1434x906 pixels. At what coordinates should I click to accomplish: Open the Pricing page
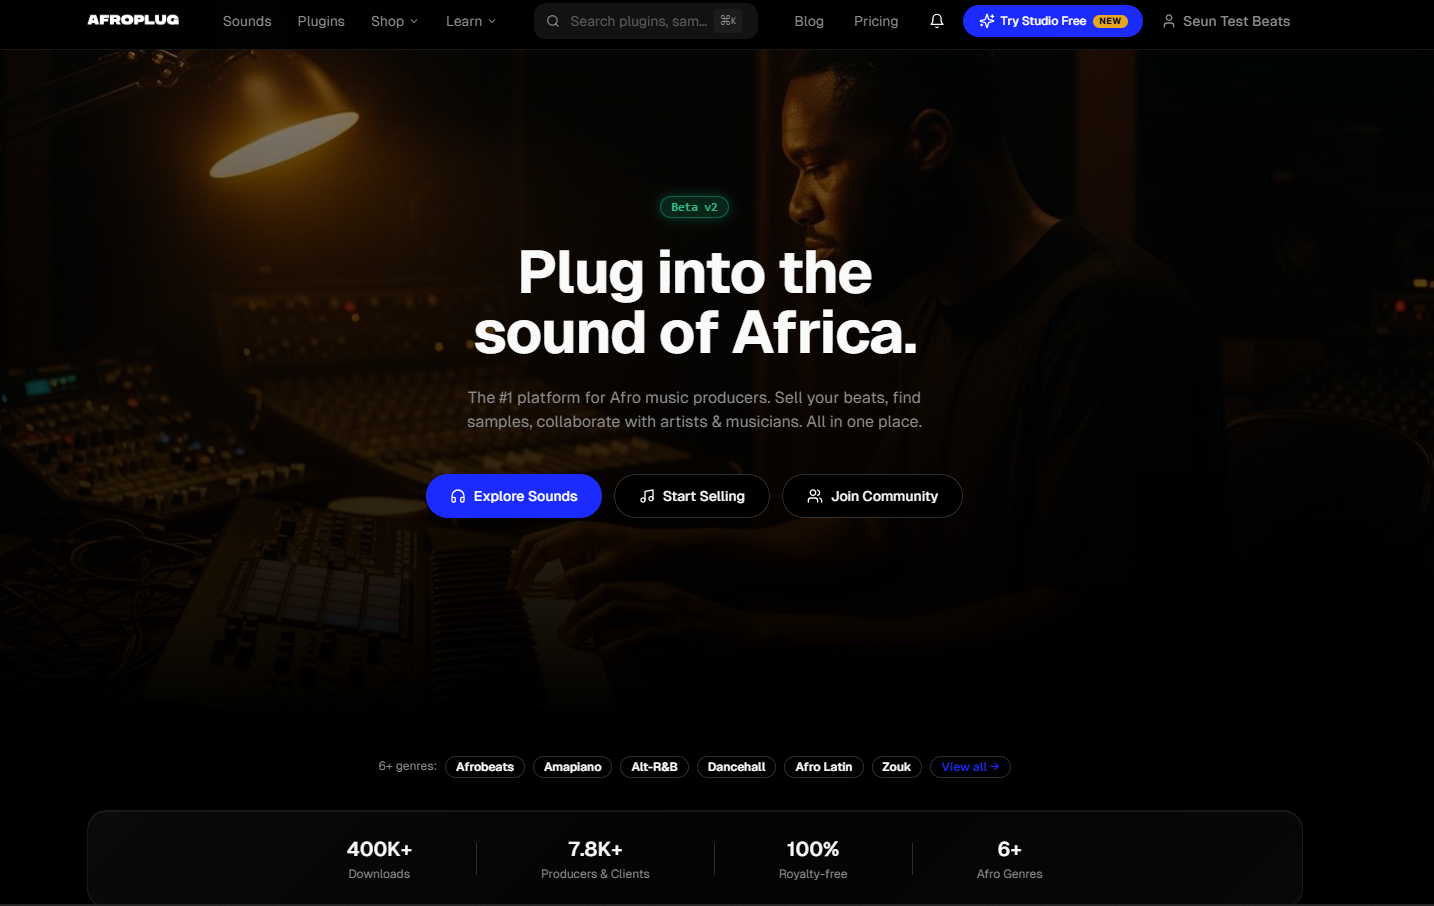[876, 21]
